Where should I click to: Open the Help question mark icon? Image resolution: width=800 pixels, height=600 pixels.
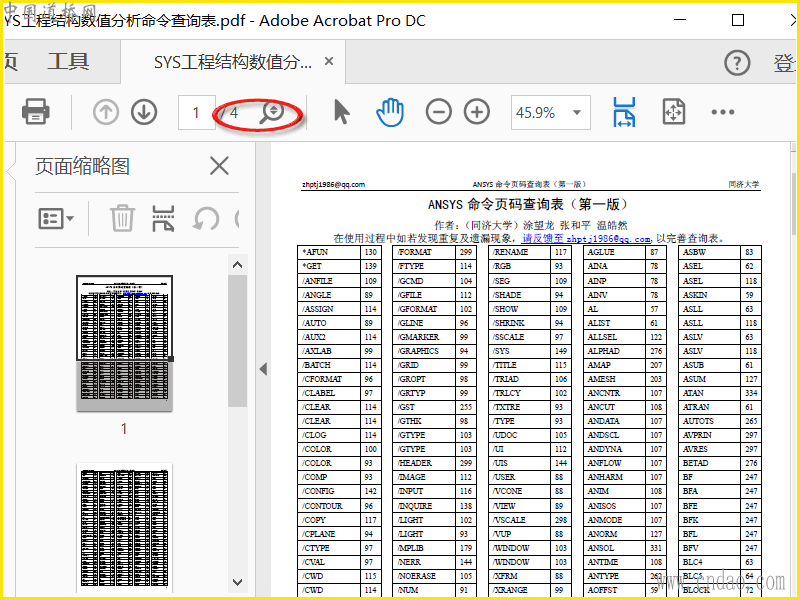click(x=737, y=63)
